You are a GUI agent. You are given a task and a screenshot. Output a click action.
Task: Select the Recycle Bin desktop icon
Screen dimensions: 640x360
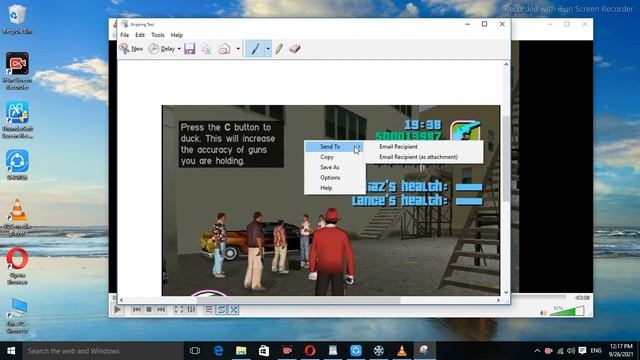tap(17, 19)
